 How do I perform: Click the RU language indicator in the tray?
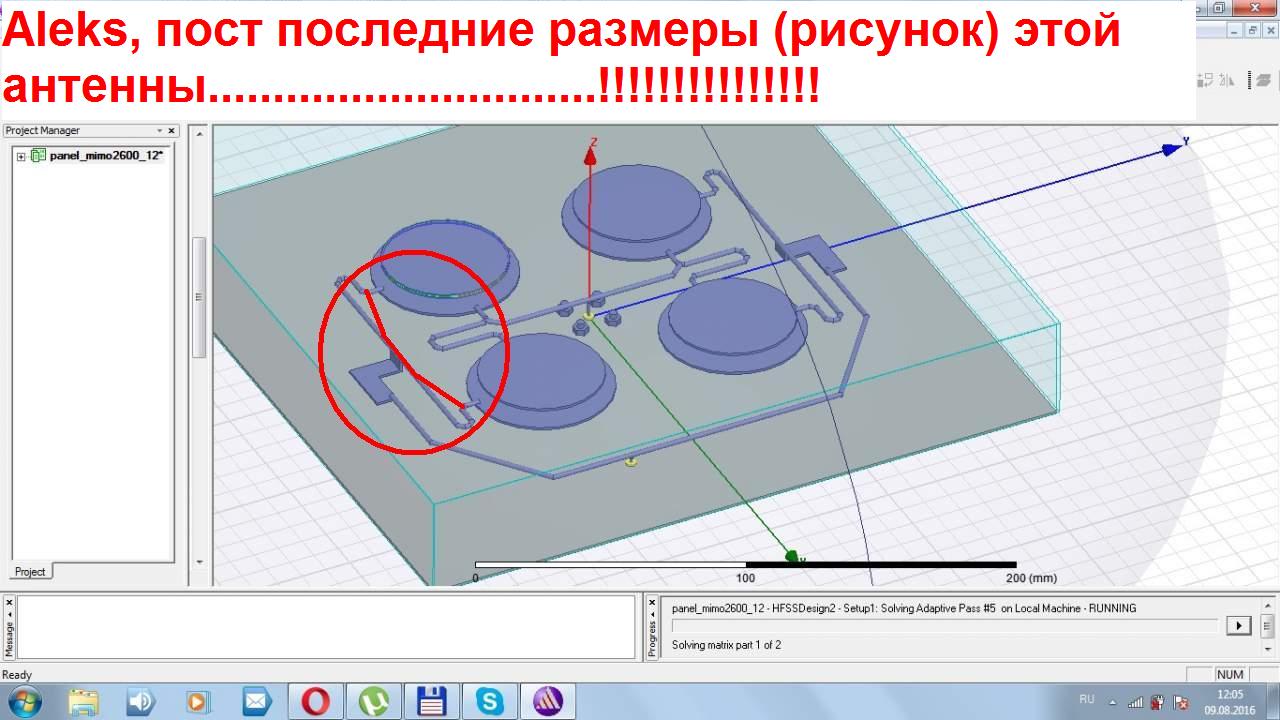[x=1087, y=700]
